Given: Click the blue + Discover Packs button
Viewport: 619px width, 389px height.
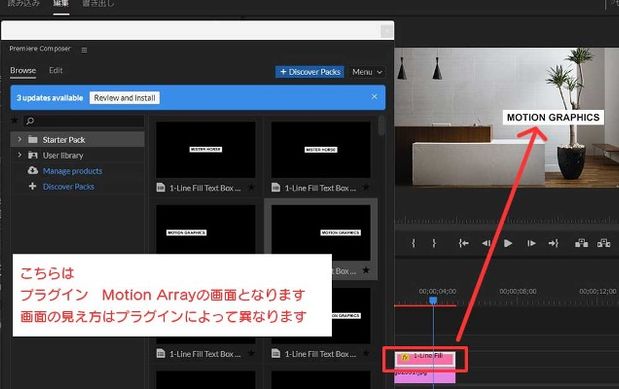Looking at the screenshot, I should point(310,72).
